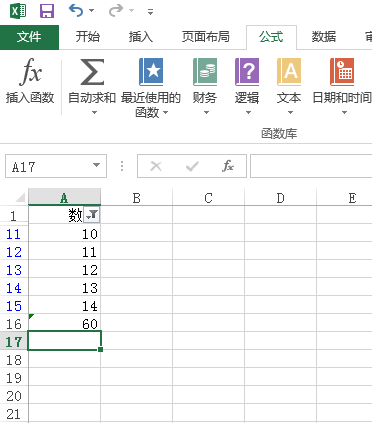The image size is (372, 423).
Task: Click the fill handle of cell A17
Action: 100,349
